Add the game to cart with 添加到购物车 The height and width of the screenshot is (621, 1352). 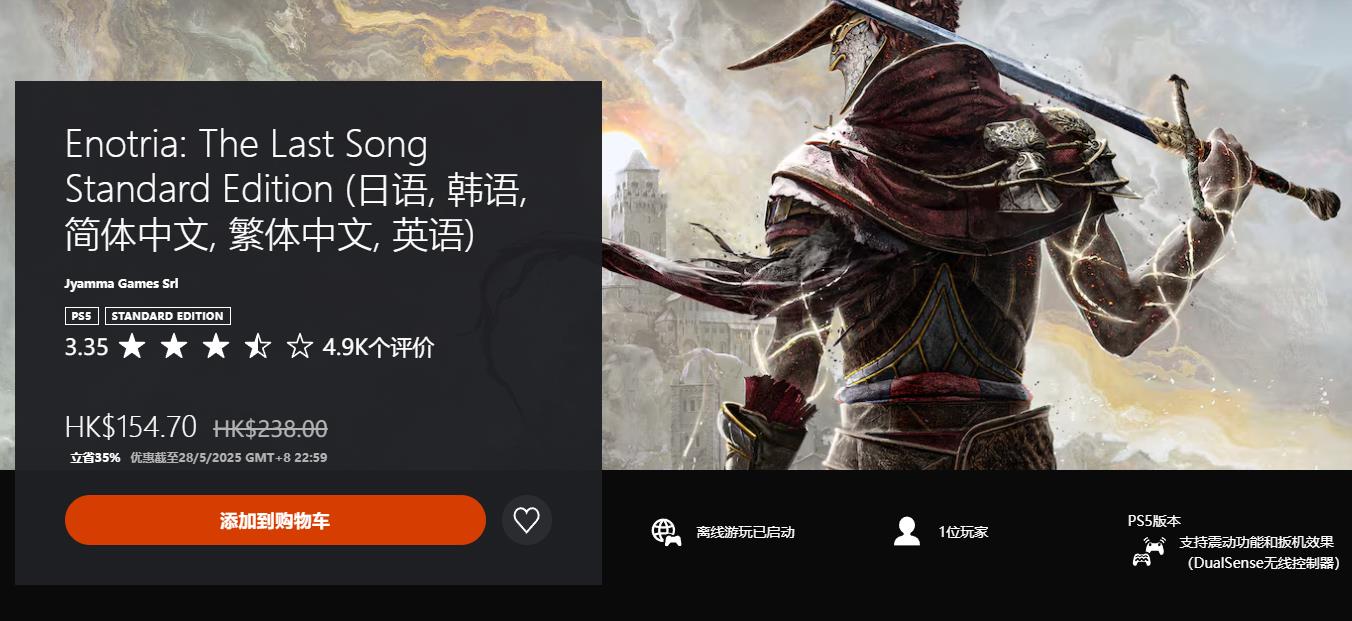275,520
